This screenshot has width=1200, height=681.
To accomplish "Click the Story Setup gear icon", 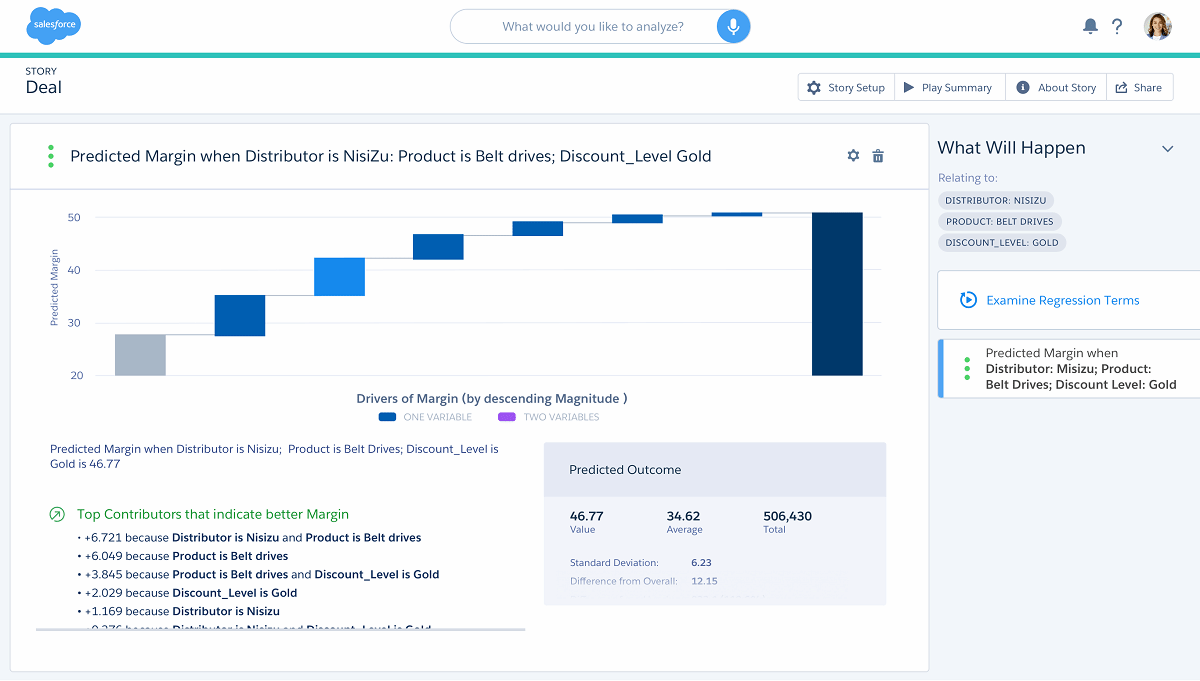I will [814, 87].
